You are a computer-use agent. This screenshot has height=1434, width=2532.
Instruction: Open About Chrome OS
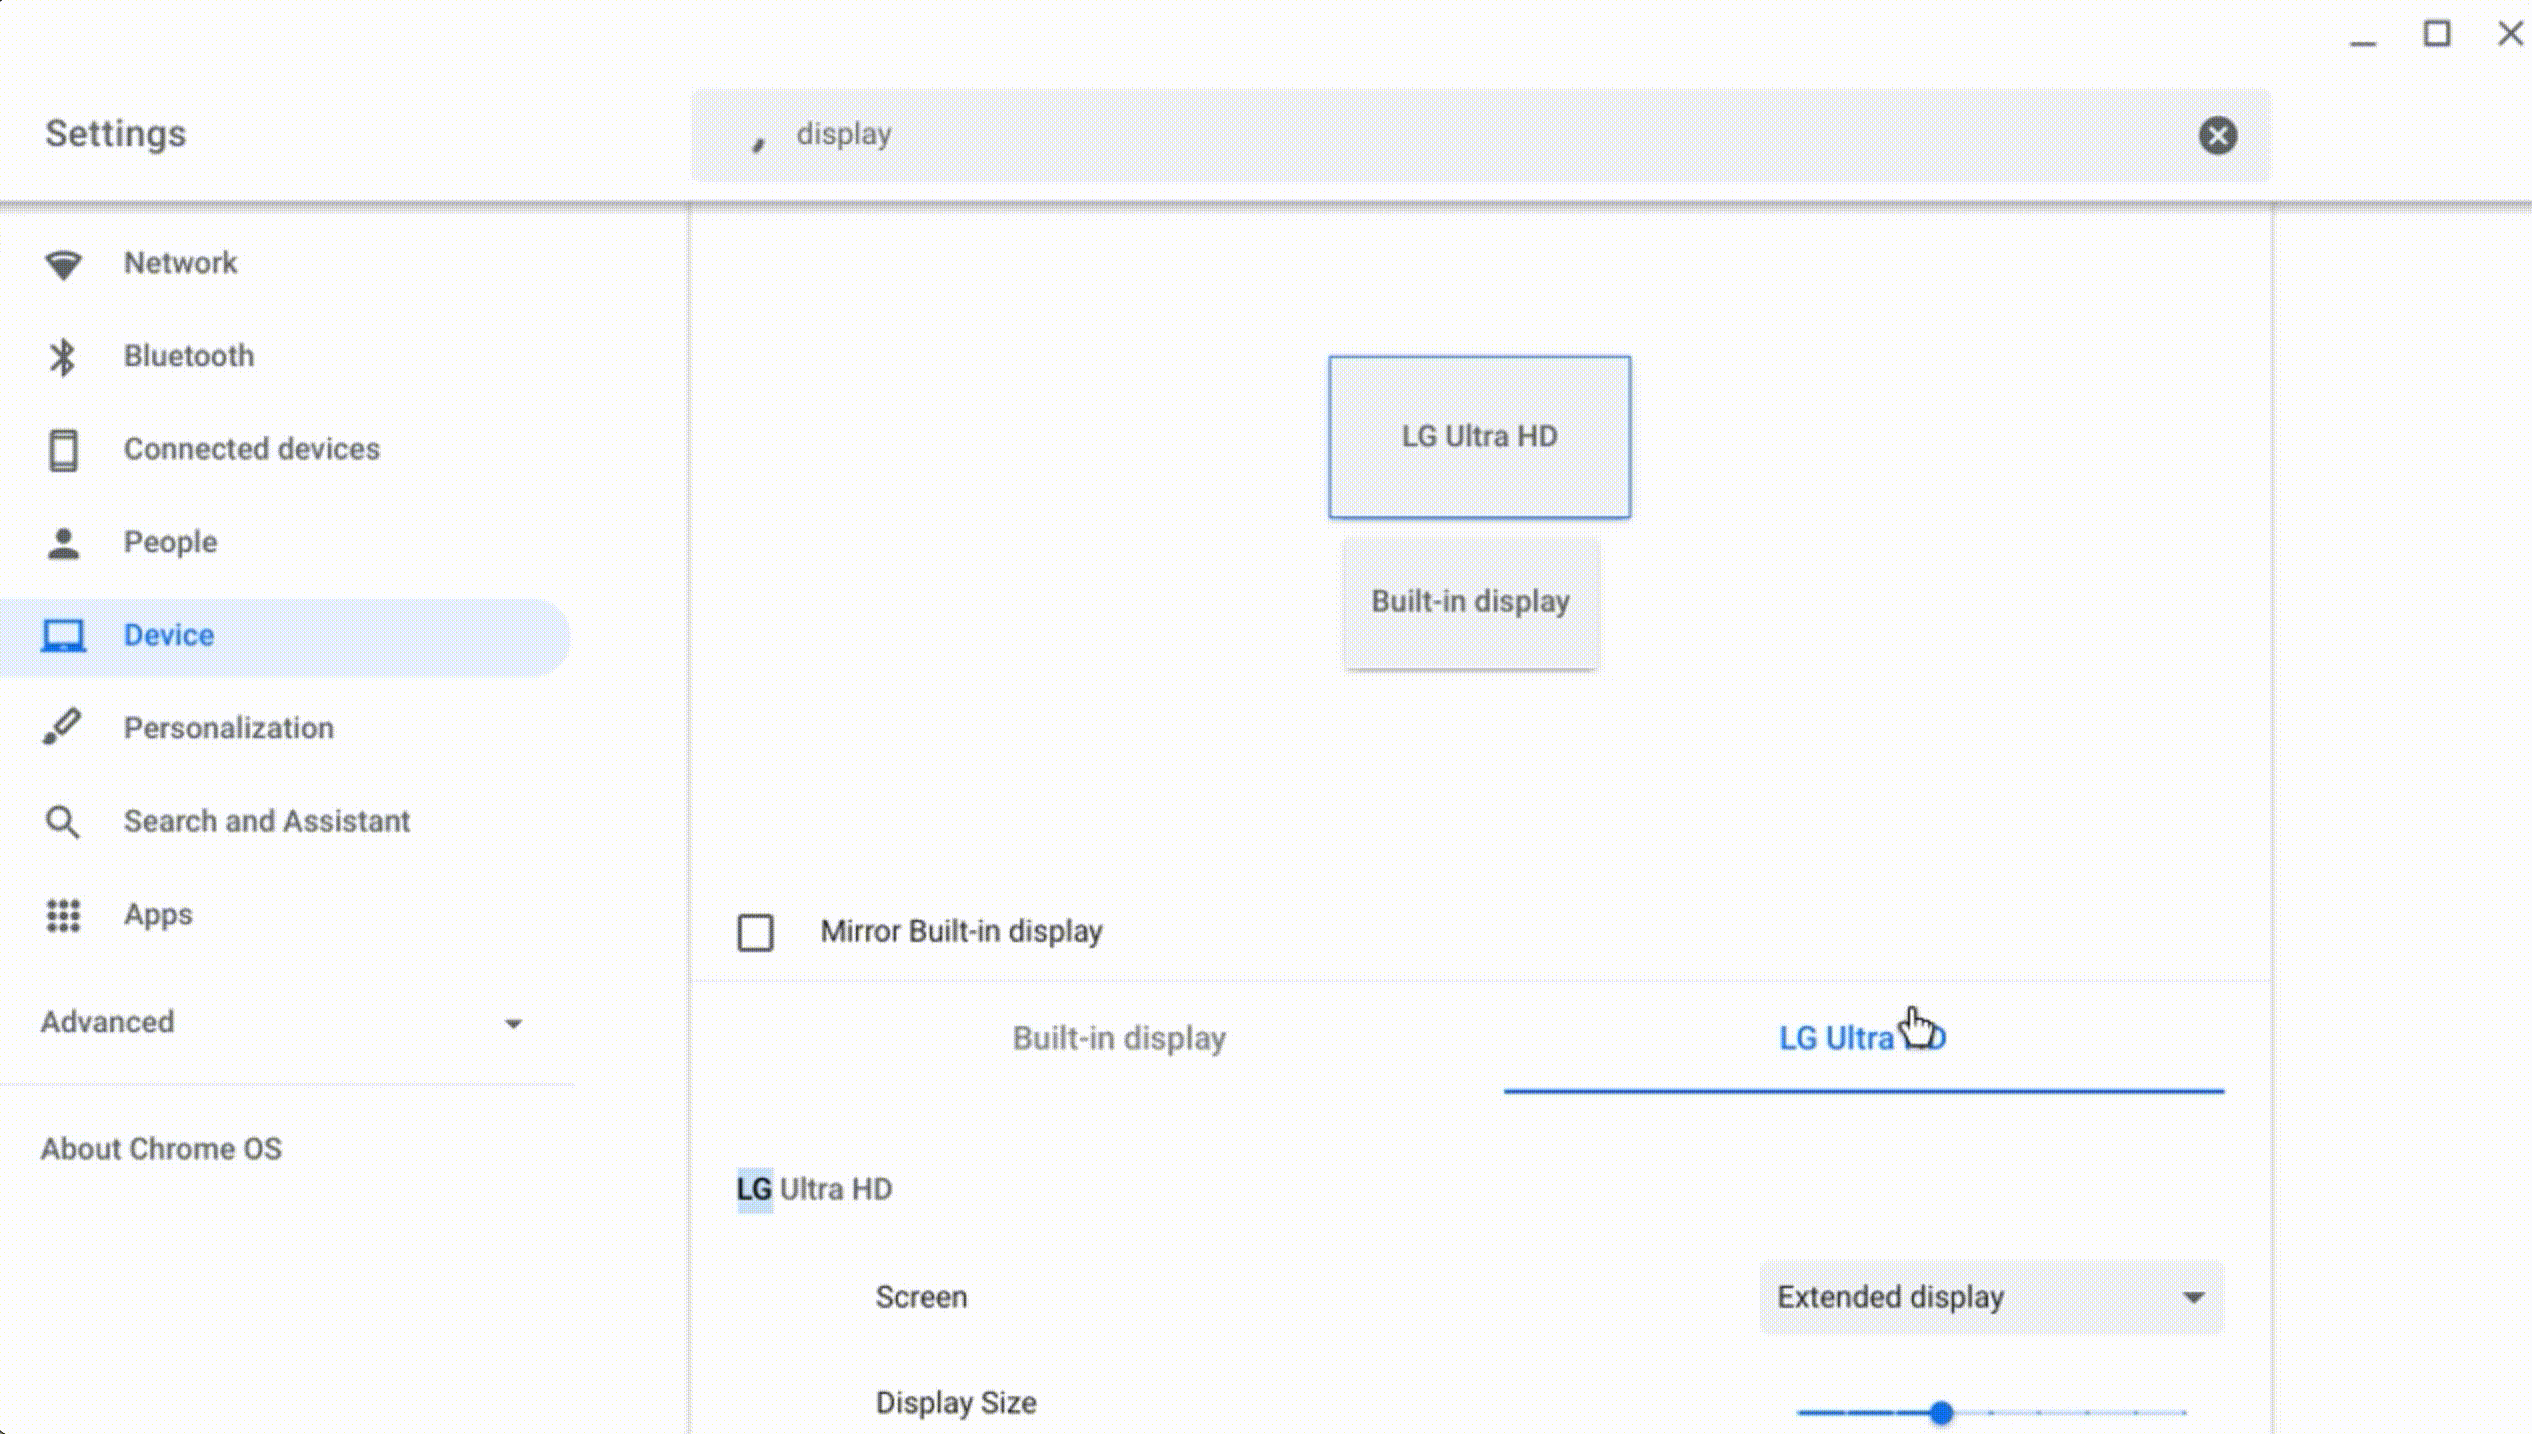(163, 1148)
